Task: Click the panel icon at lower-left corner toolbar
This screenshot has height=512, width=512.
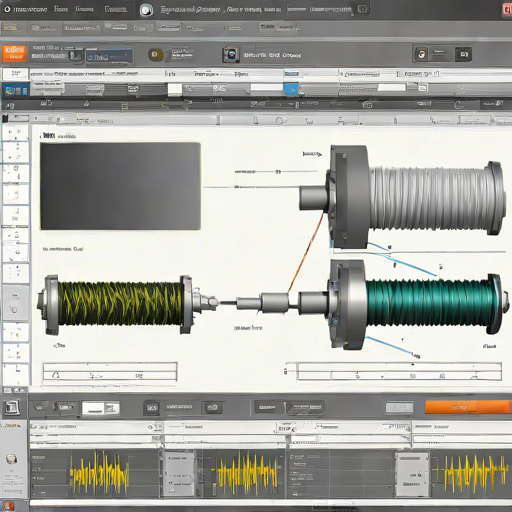Action: click(x=12, y=407)
